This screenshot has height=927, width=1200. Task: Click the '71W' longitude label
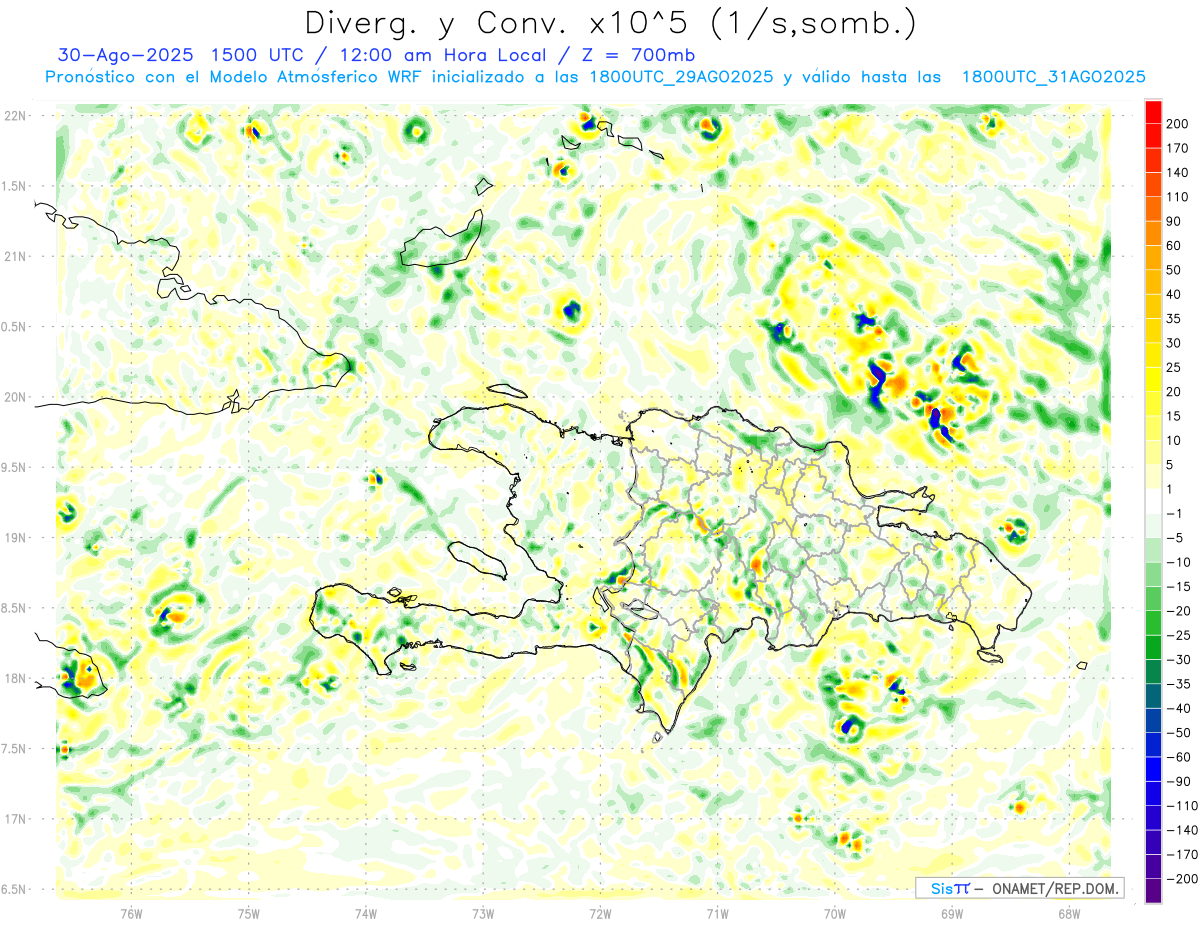coord(717,913)
